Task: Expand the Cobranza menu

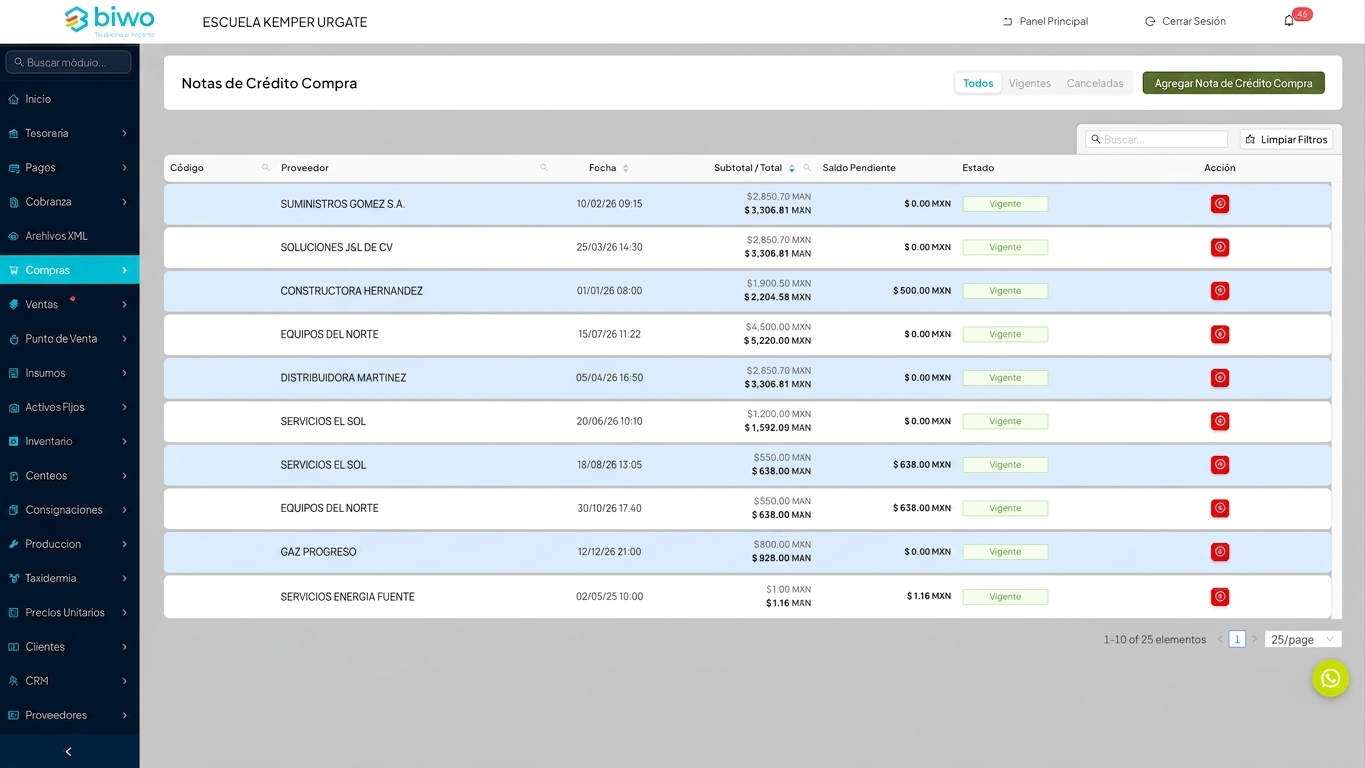Action: pyautogui.click(x=70, y=201)
